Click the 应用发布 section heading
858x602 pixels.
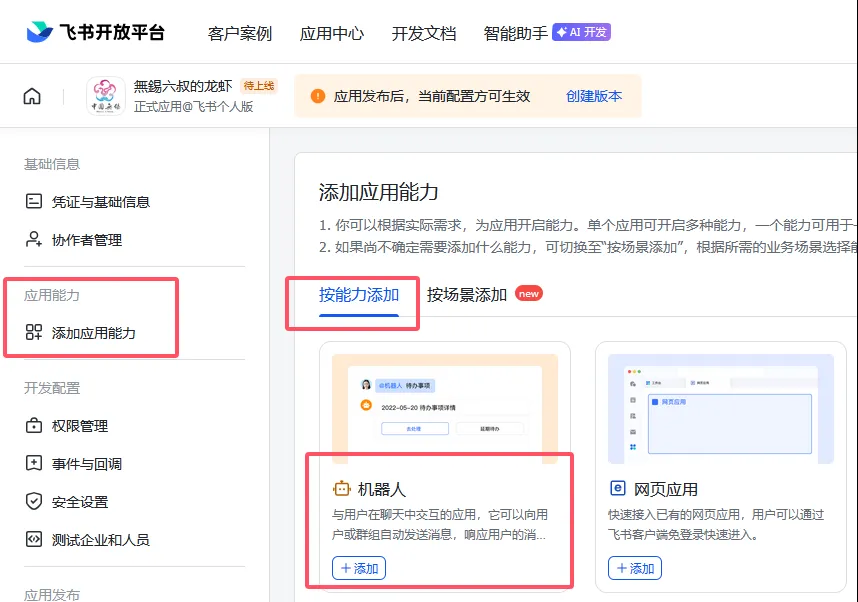click(x=52, y=595)
